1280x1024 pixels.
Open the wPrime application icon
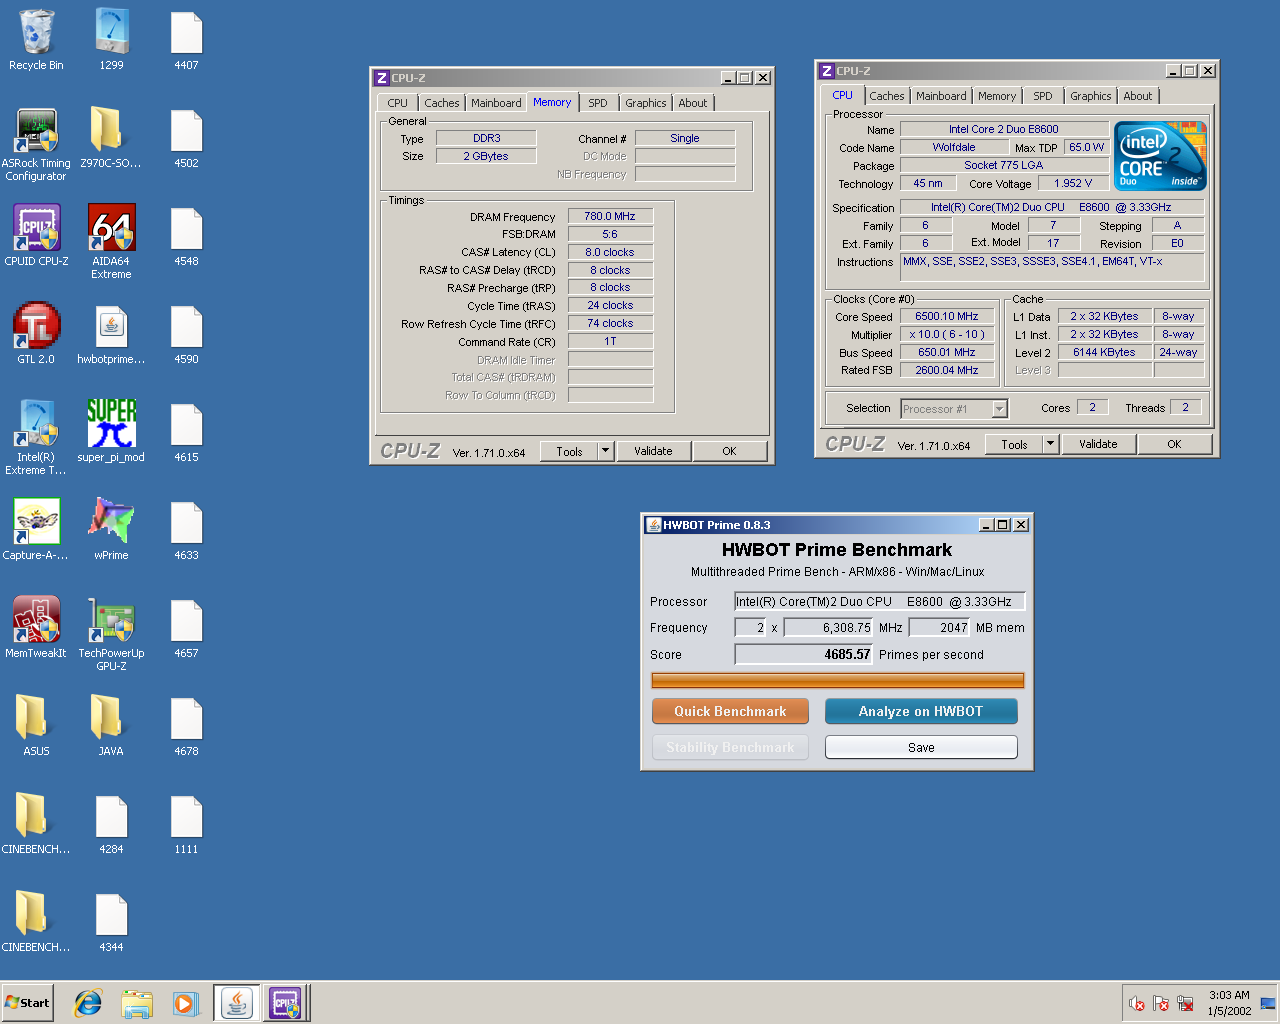point(111,530)
